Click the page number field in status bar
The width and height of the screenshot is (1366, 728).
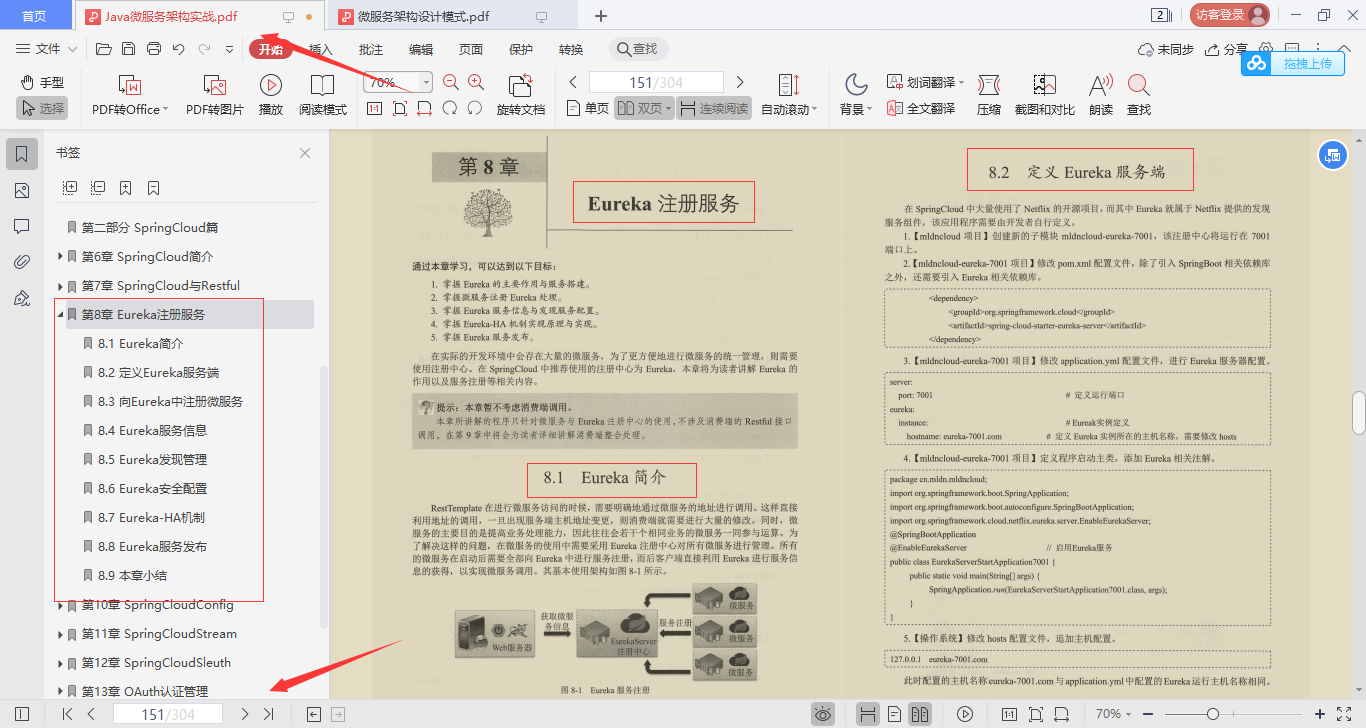168,714
